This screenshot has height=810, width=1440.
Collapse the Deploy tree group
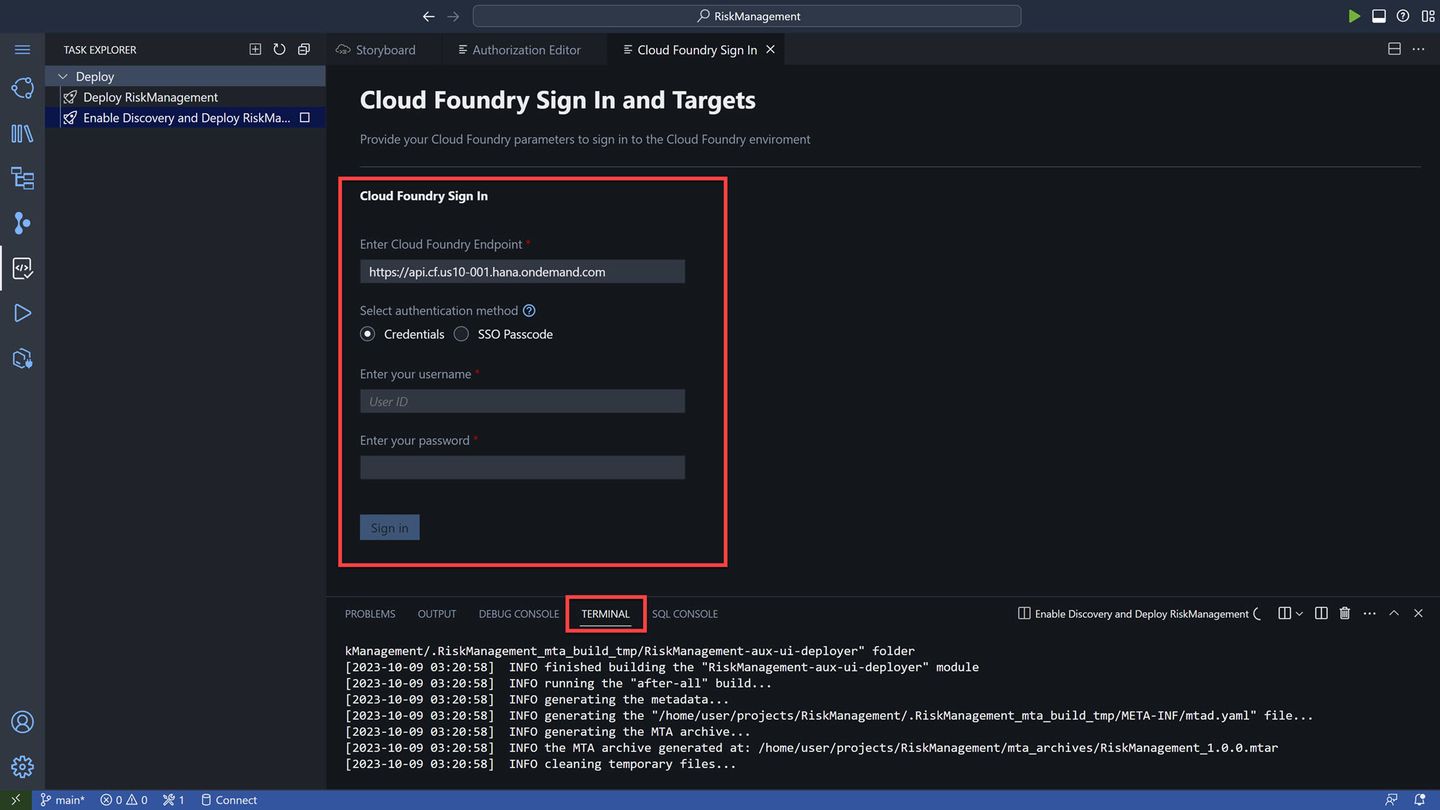click(63, 76)
